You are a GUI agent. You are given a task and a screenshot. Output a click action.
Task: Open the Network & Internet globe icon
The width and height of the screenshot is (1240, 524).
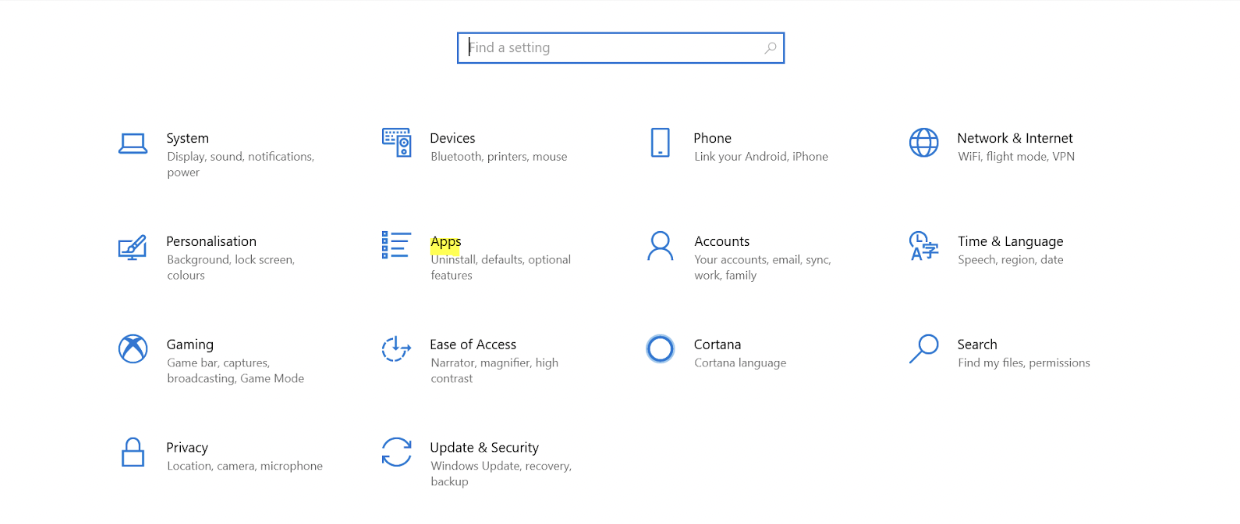coord(924,143)
